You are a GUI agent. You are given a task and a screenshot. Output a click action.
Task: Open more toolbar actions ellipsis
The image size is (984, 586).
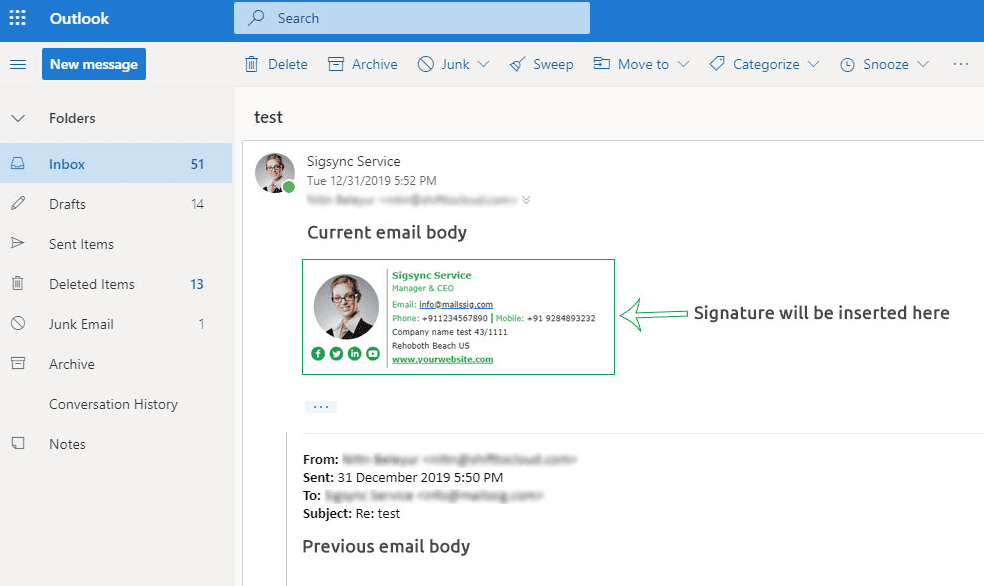[961, 64]
